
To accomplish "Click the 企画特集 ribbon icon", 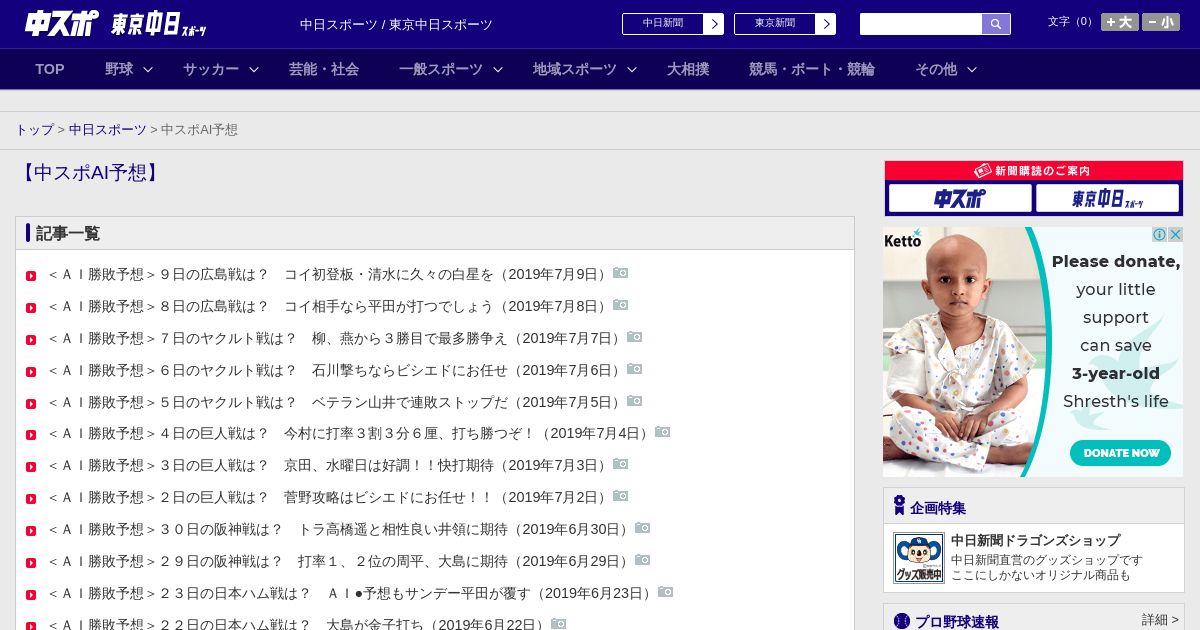I will tap(899, 506).
